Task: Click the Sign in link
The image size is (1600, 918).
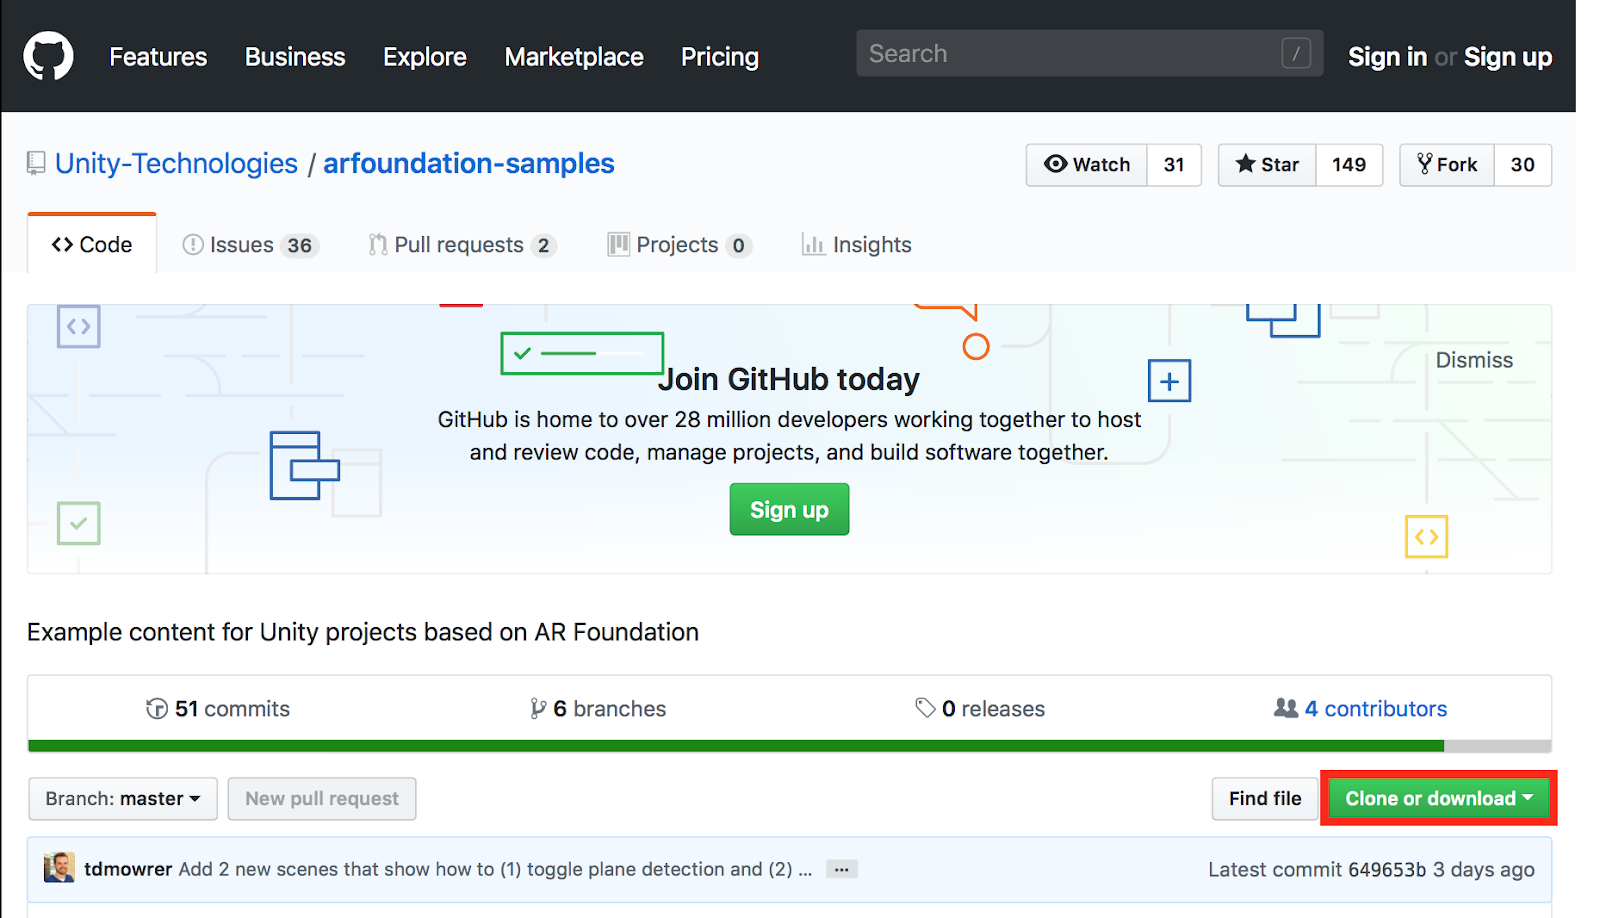Action: [1387, 57]
